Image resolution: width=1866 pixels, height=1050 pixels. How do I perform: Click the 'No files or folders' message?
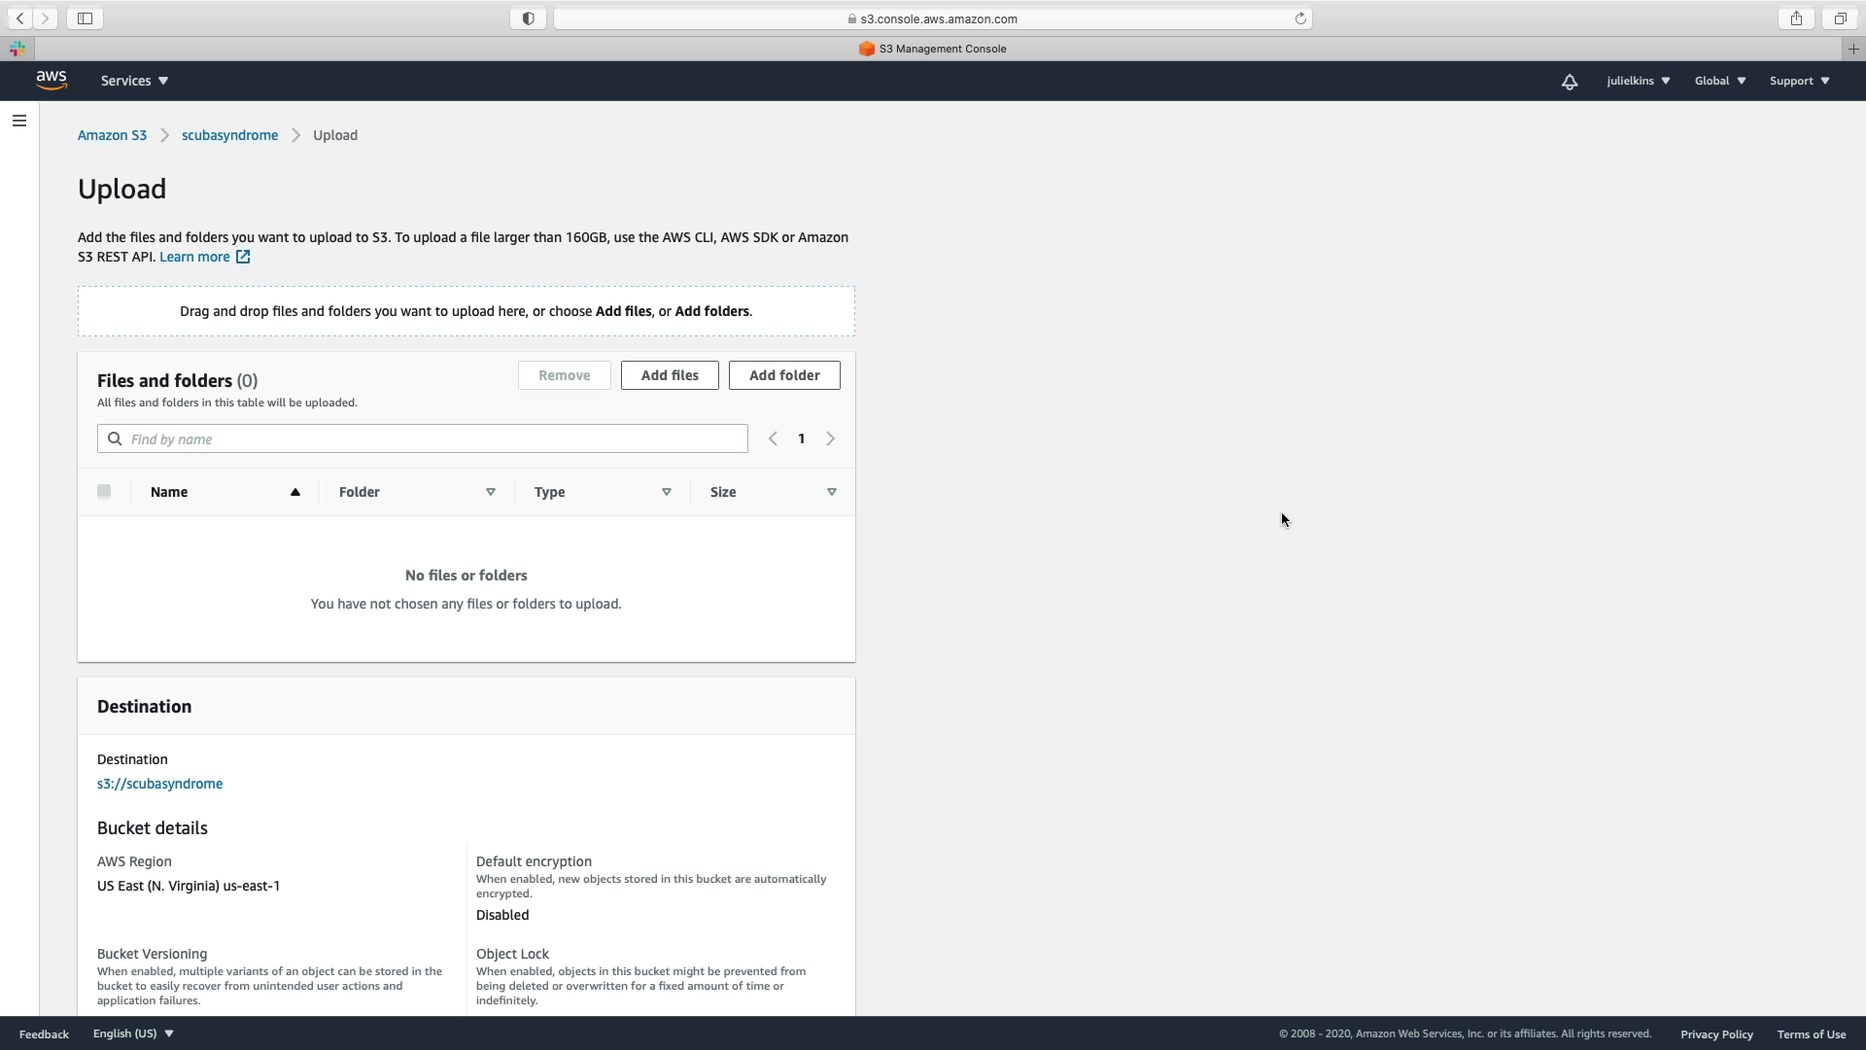click(466, 575)
